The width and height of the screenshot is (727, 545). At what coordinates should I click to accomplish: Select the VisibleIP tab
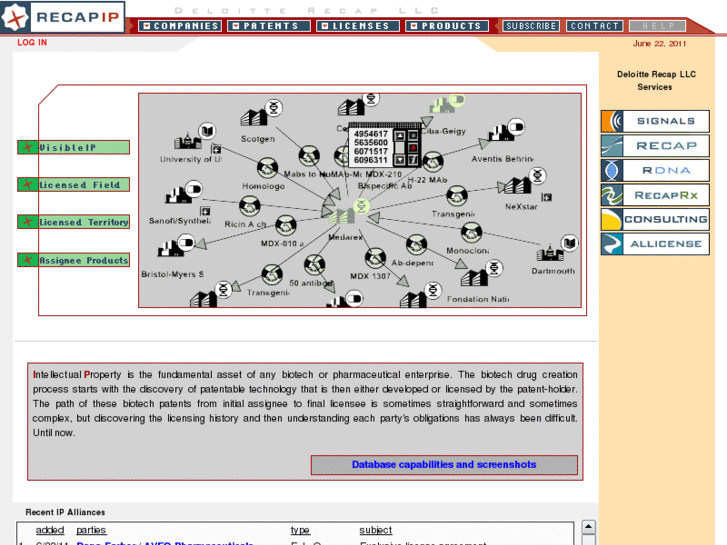(x=73, y=147)
